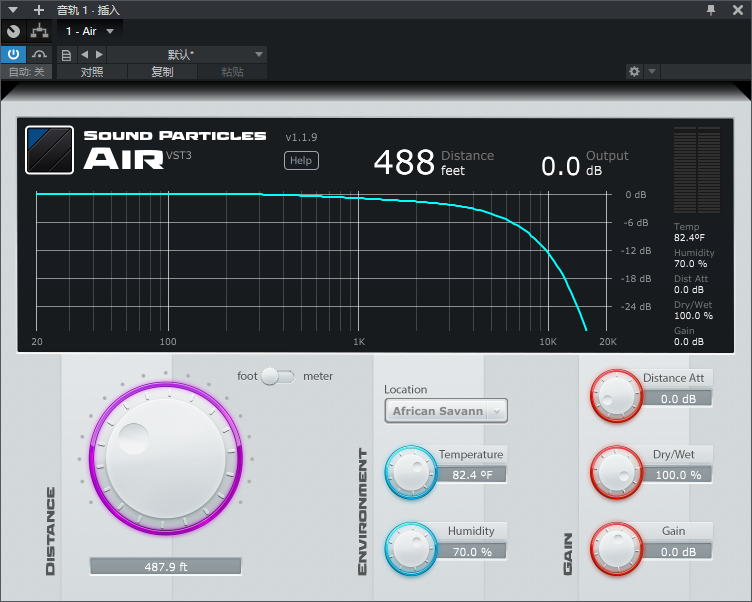
Task: Click the 复制 copy button
Action: (162, 72)
